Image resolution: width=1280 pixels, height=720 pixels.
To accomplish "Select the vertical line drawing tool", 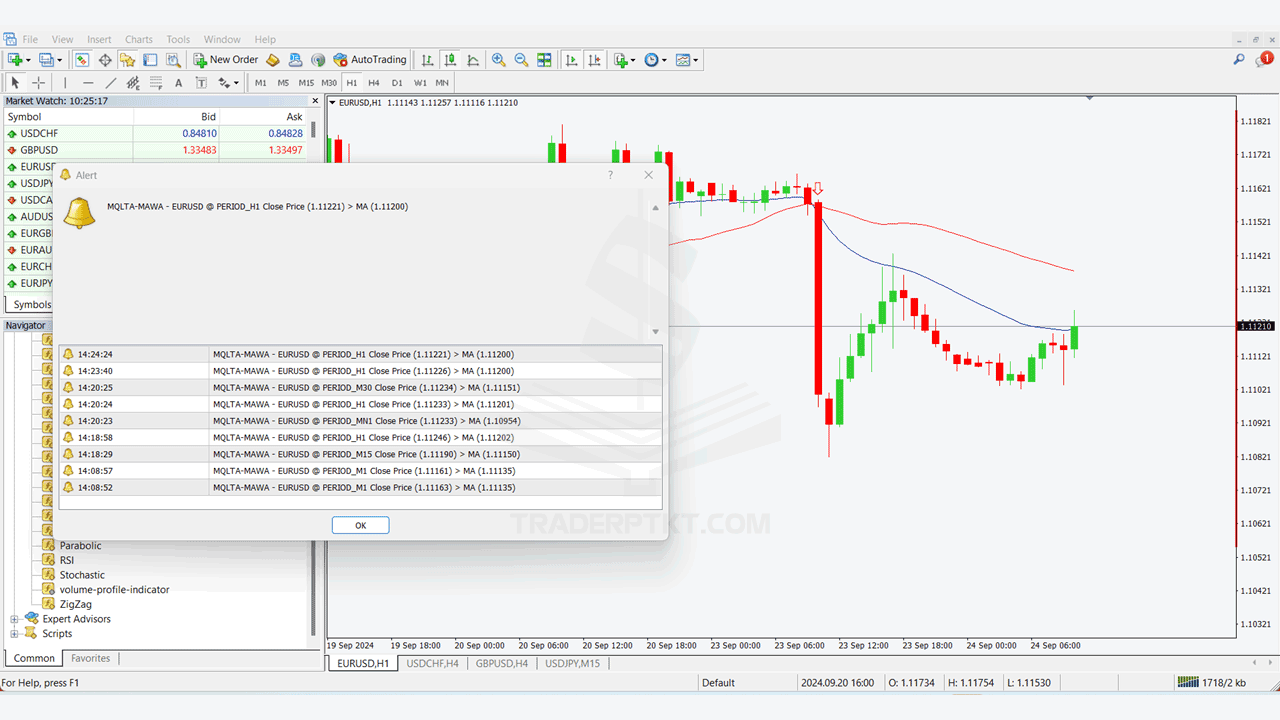I will coord(65,83).
